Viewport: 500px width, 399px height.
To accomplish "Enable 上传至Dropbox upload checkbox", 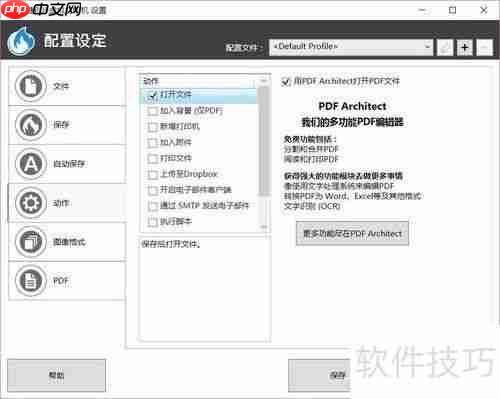I will (x=152, y=174).
